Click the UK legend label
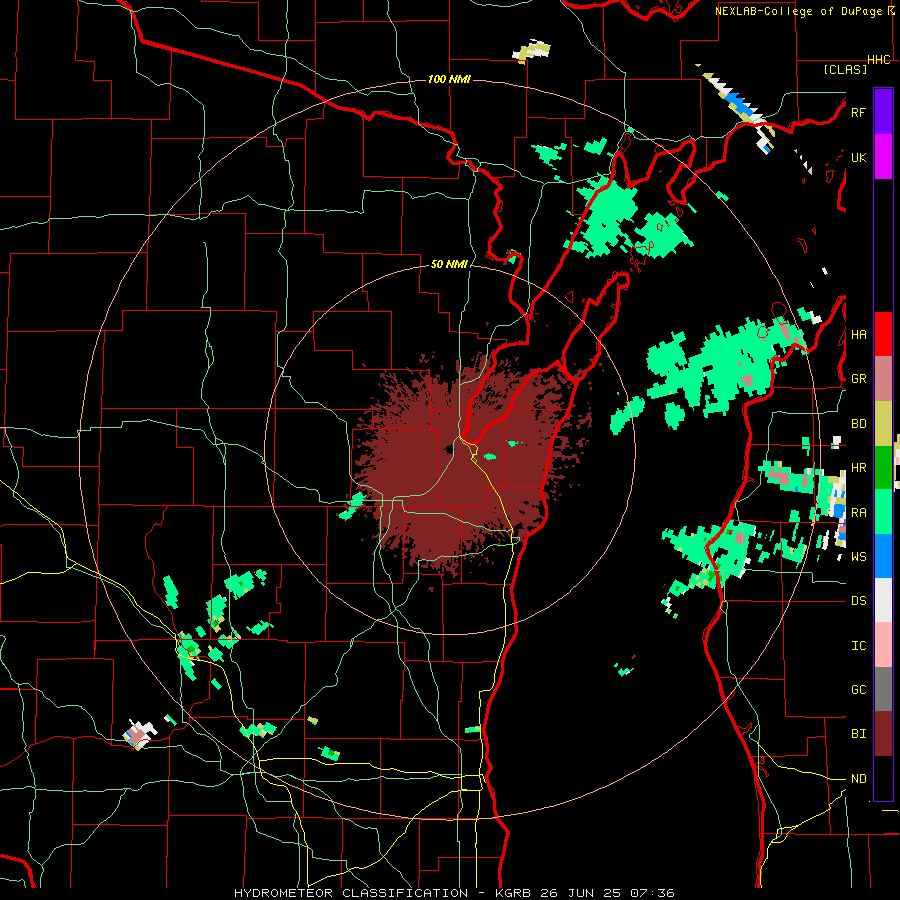The width and height of the screenshot is (900, 900). pos(858,158)
